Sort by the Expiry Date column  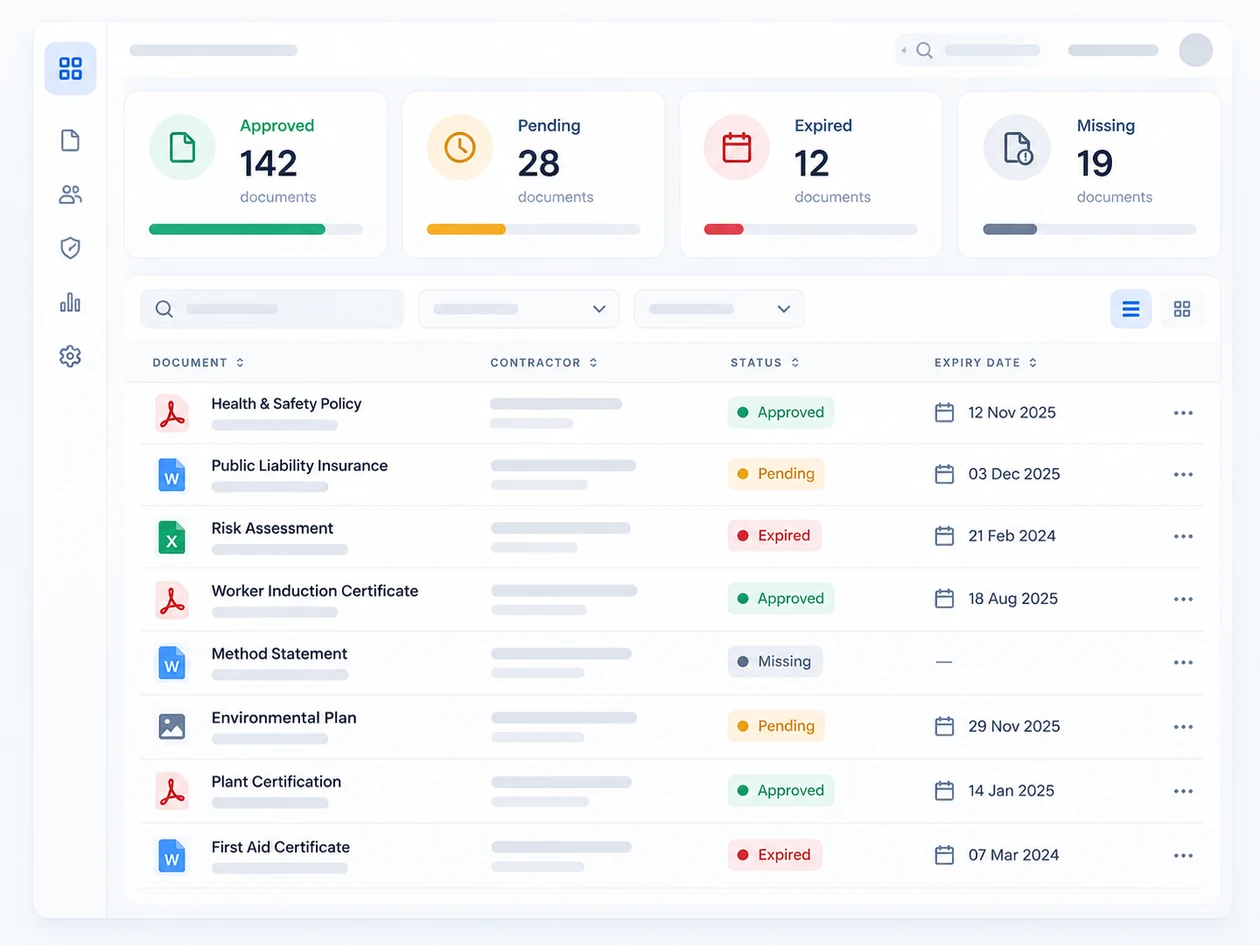point(986,362)
